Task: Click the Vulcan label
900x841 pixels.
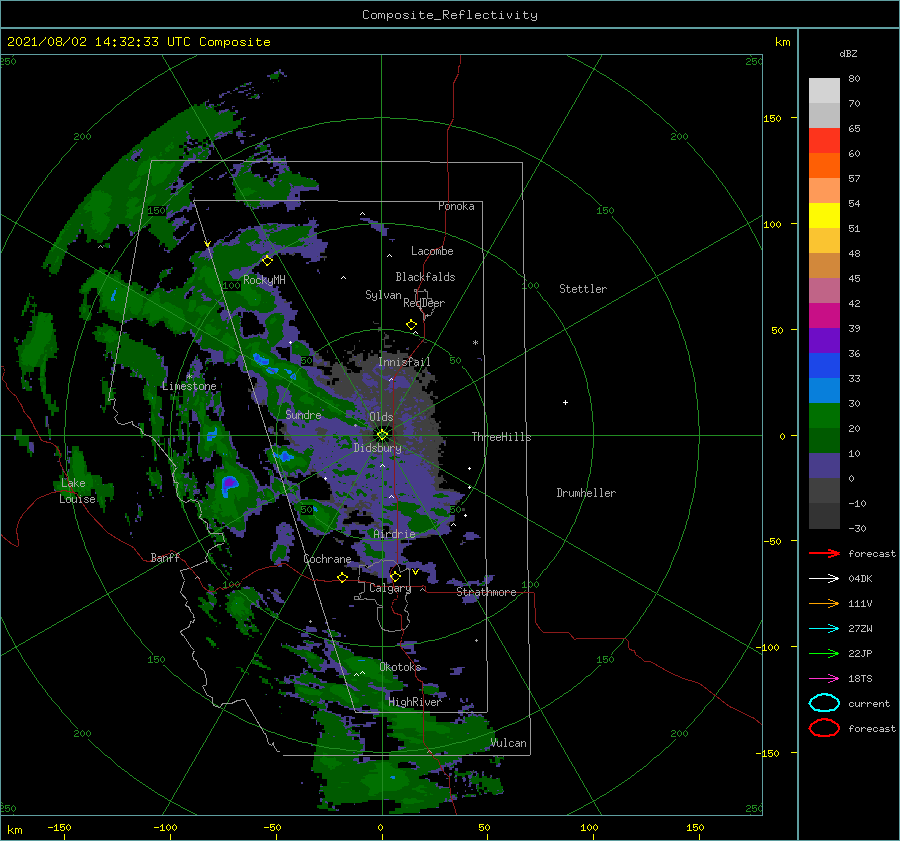Action: click(x=508, y=743)
